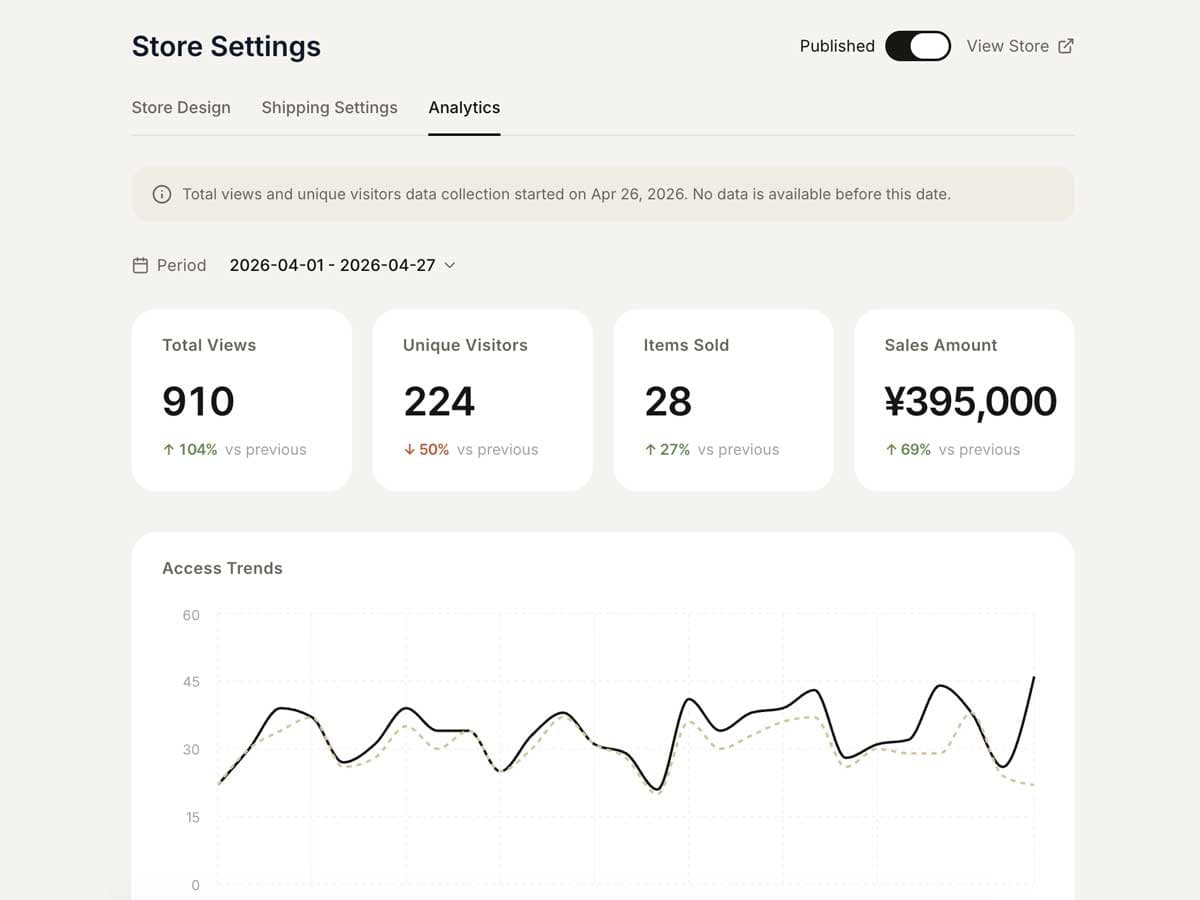Click the 69% change figure
Image resolution: width=1200 pixels, height=900 pixels.
(x=916, y=450)
